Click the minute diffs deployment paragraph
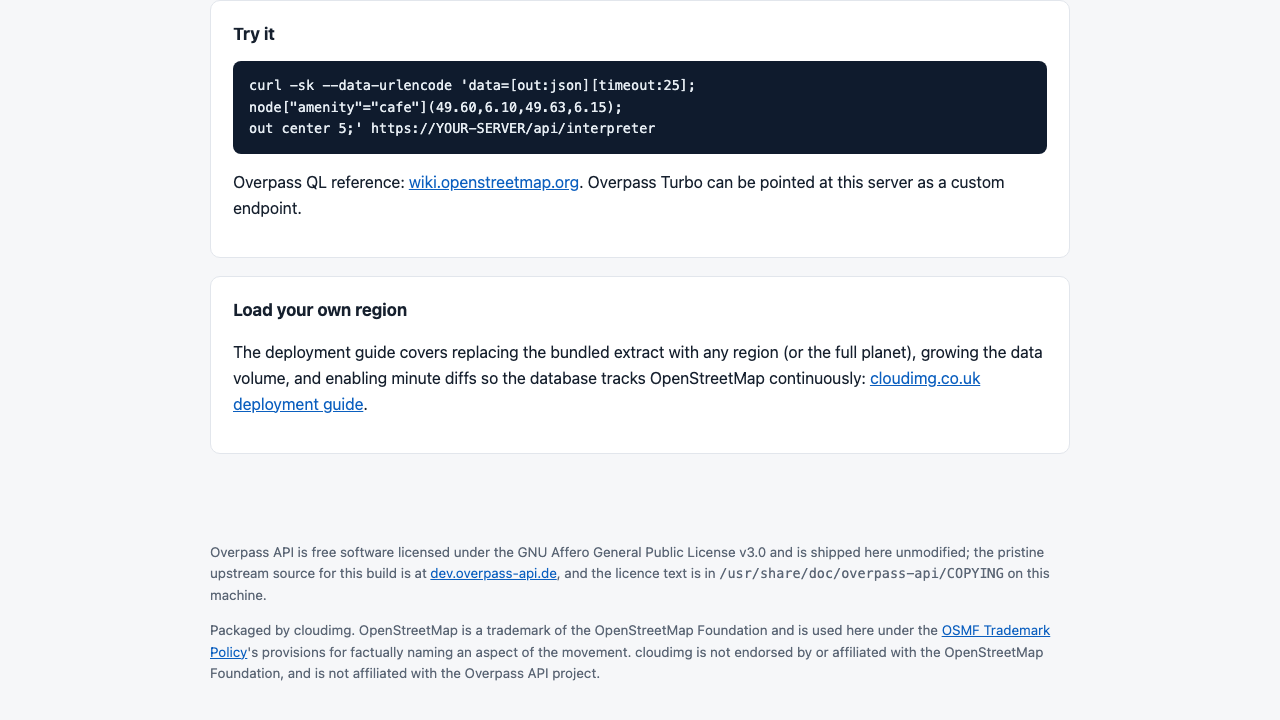Screen dimensions: 1280x720 [638, 378]
